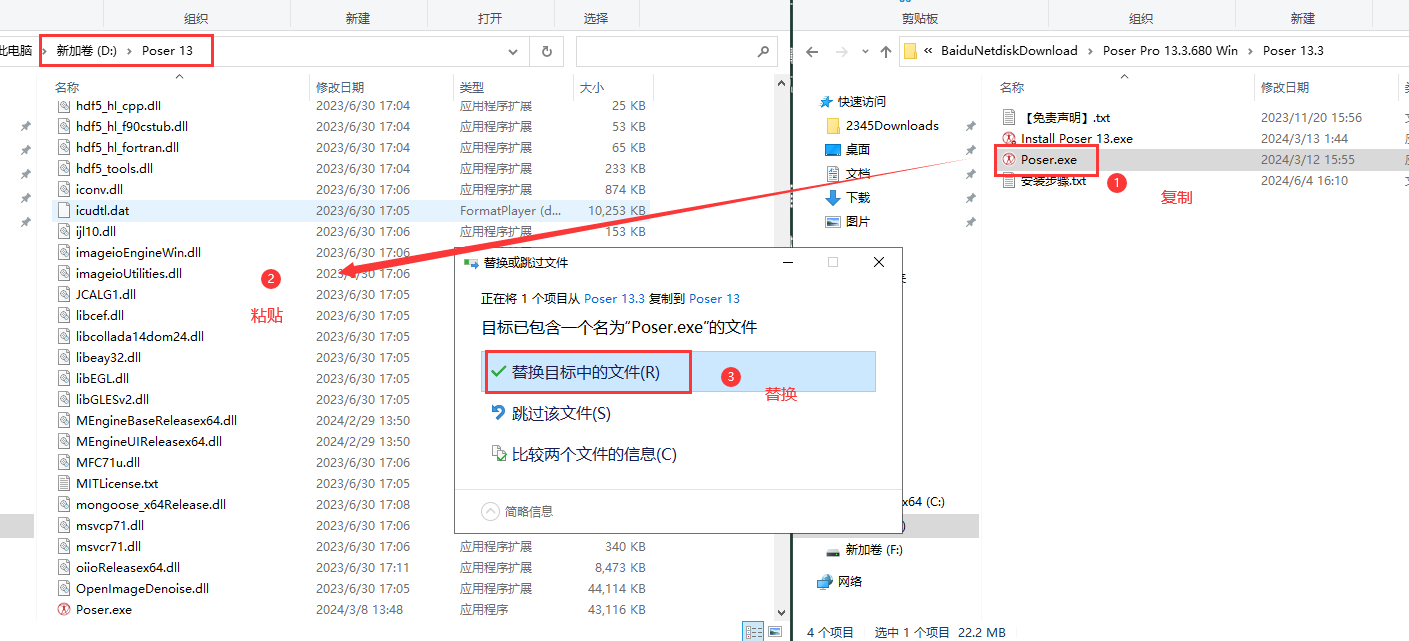Navigate to 新加卷 (D:) breadcrumb in left window
Viewport: 1409px width, 641px height.
[87, 51]
